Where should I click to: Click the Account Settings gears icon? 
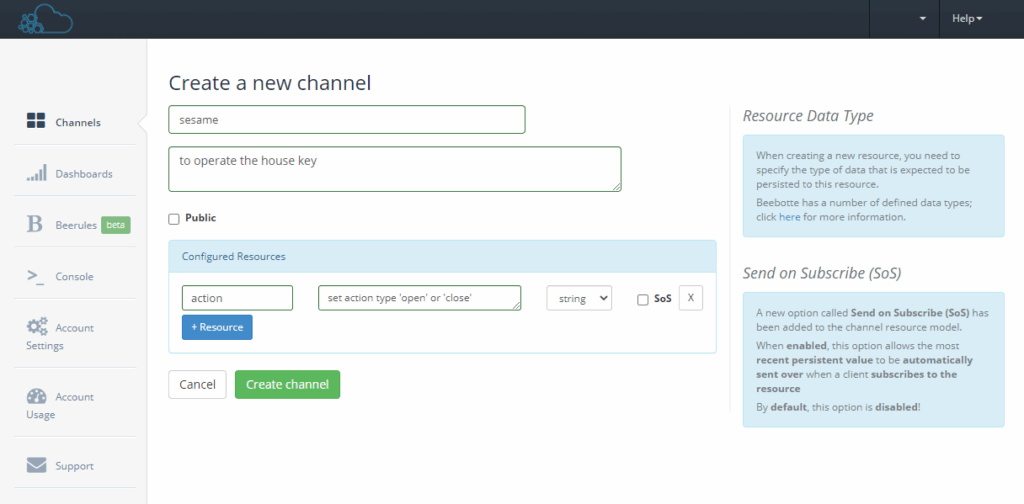[37, 326]
